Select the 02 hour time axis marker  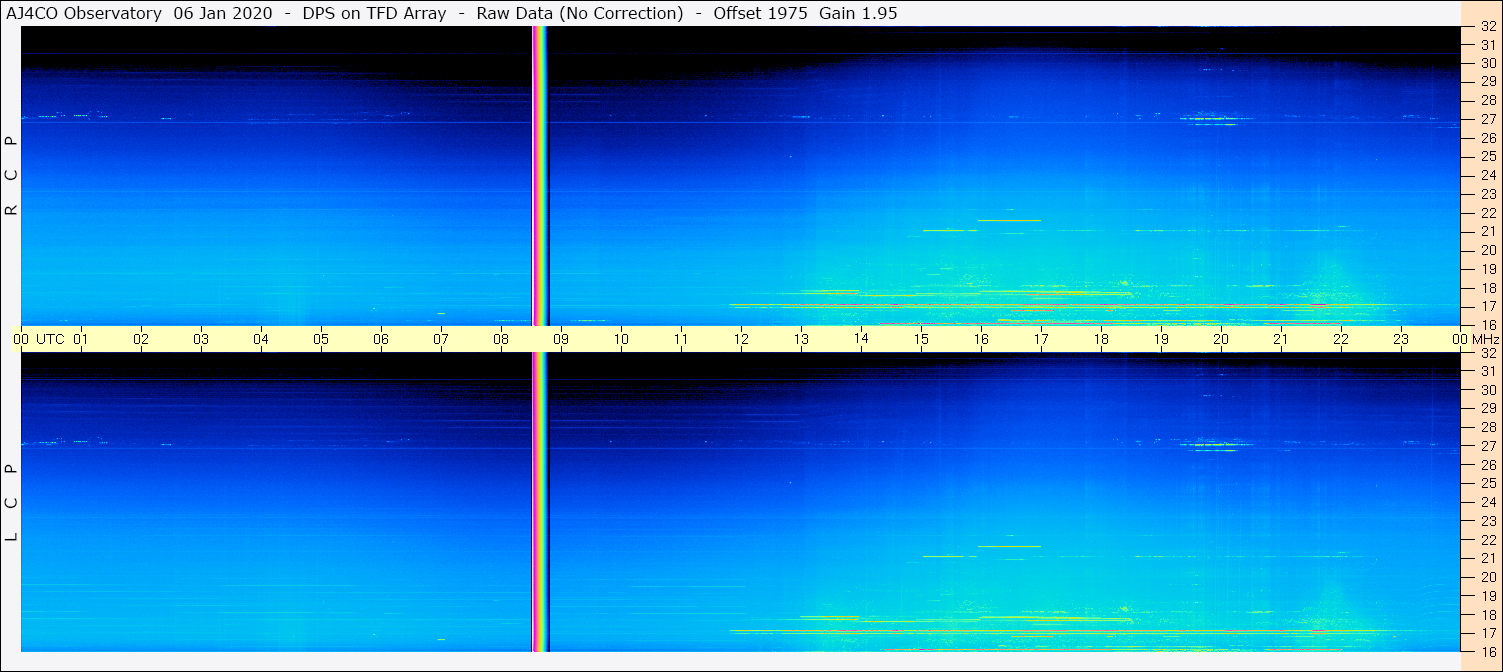tap(141, 339)
